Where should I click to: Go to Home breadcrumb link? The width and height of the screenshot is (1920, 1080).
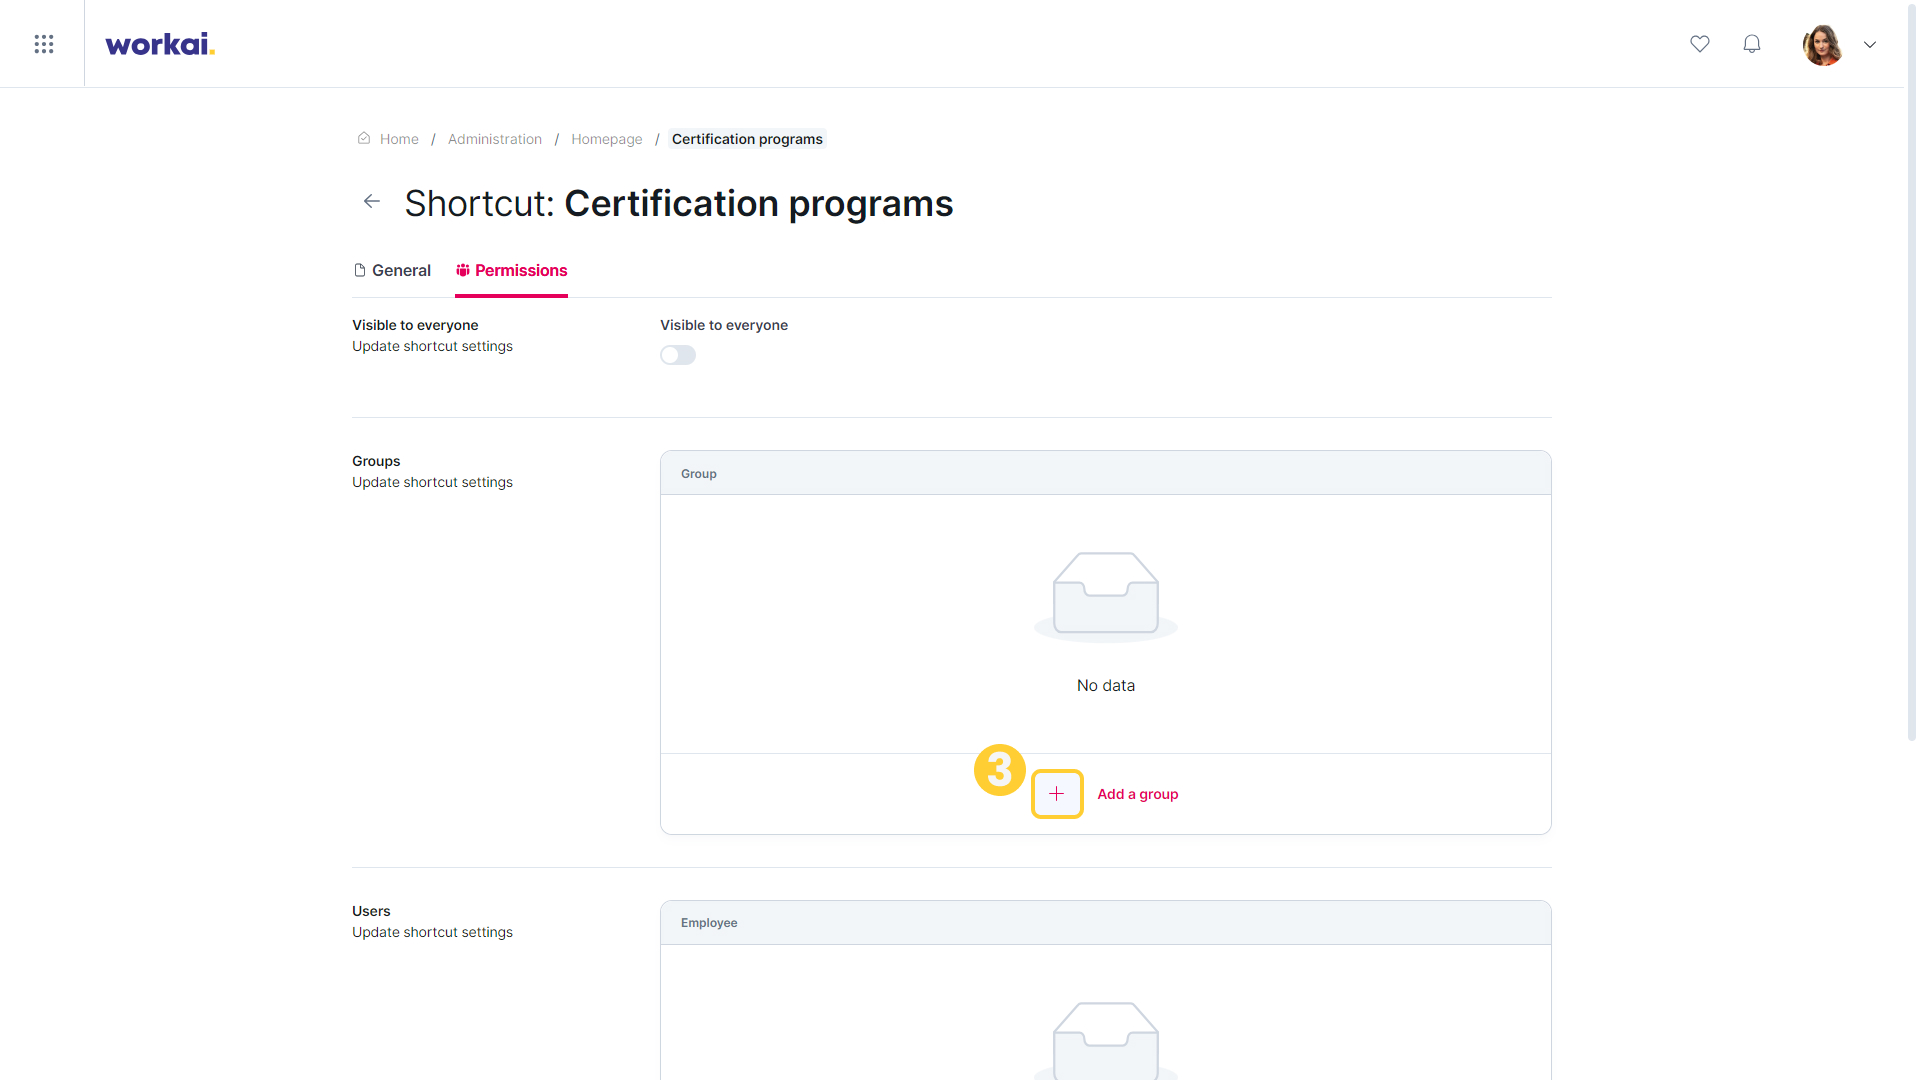click(x=399, y=139)
